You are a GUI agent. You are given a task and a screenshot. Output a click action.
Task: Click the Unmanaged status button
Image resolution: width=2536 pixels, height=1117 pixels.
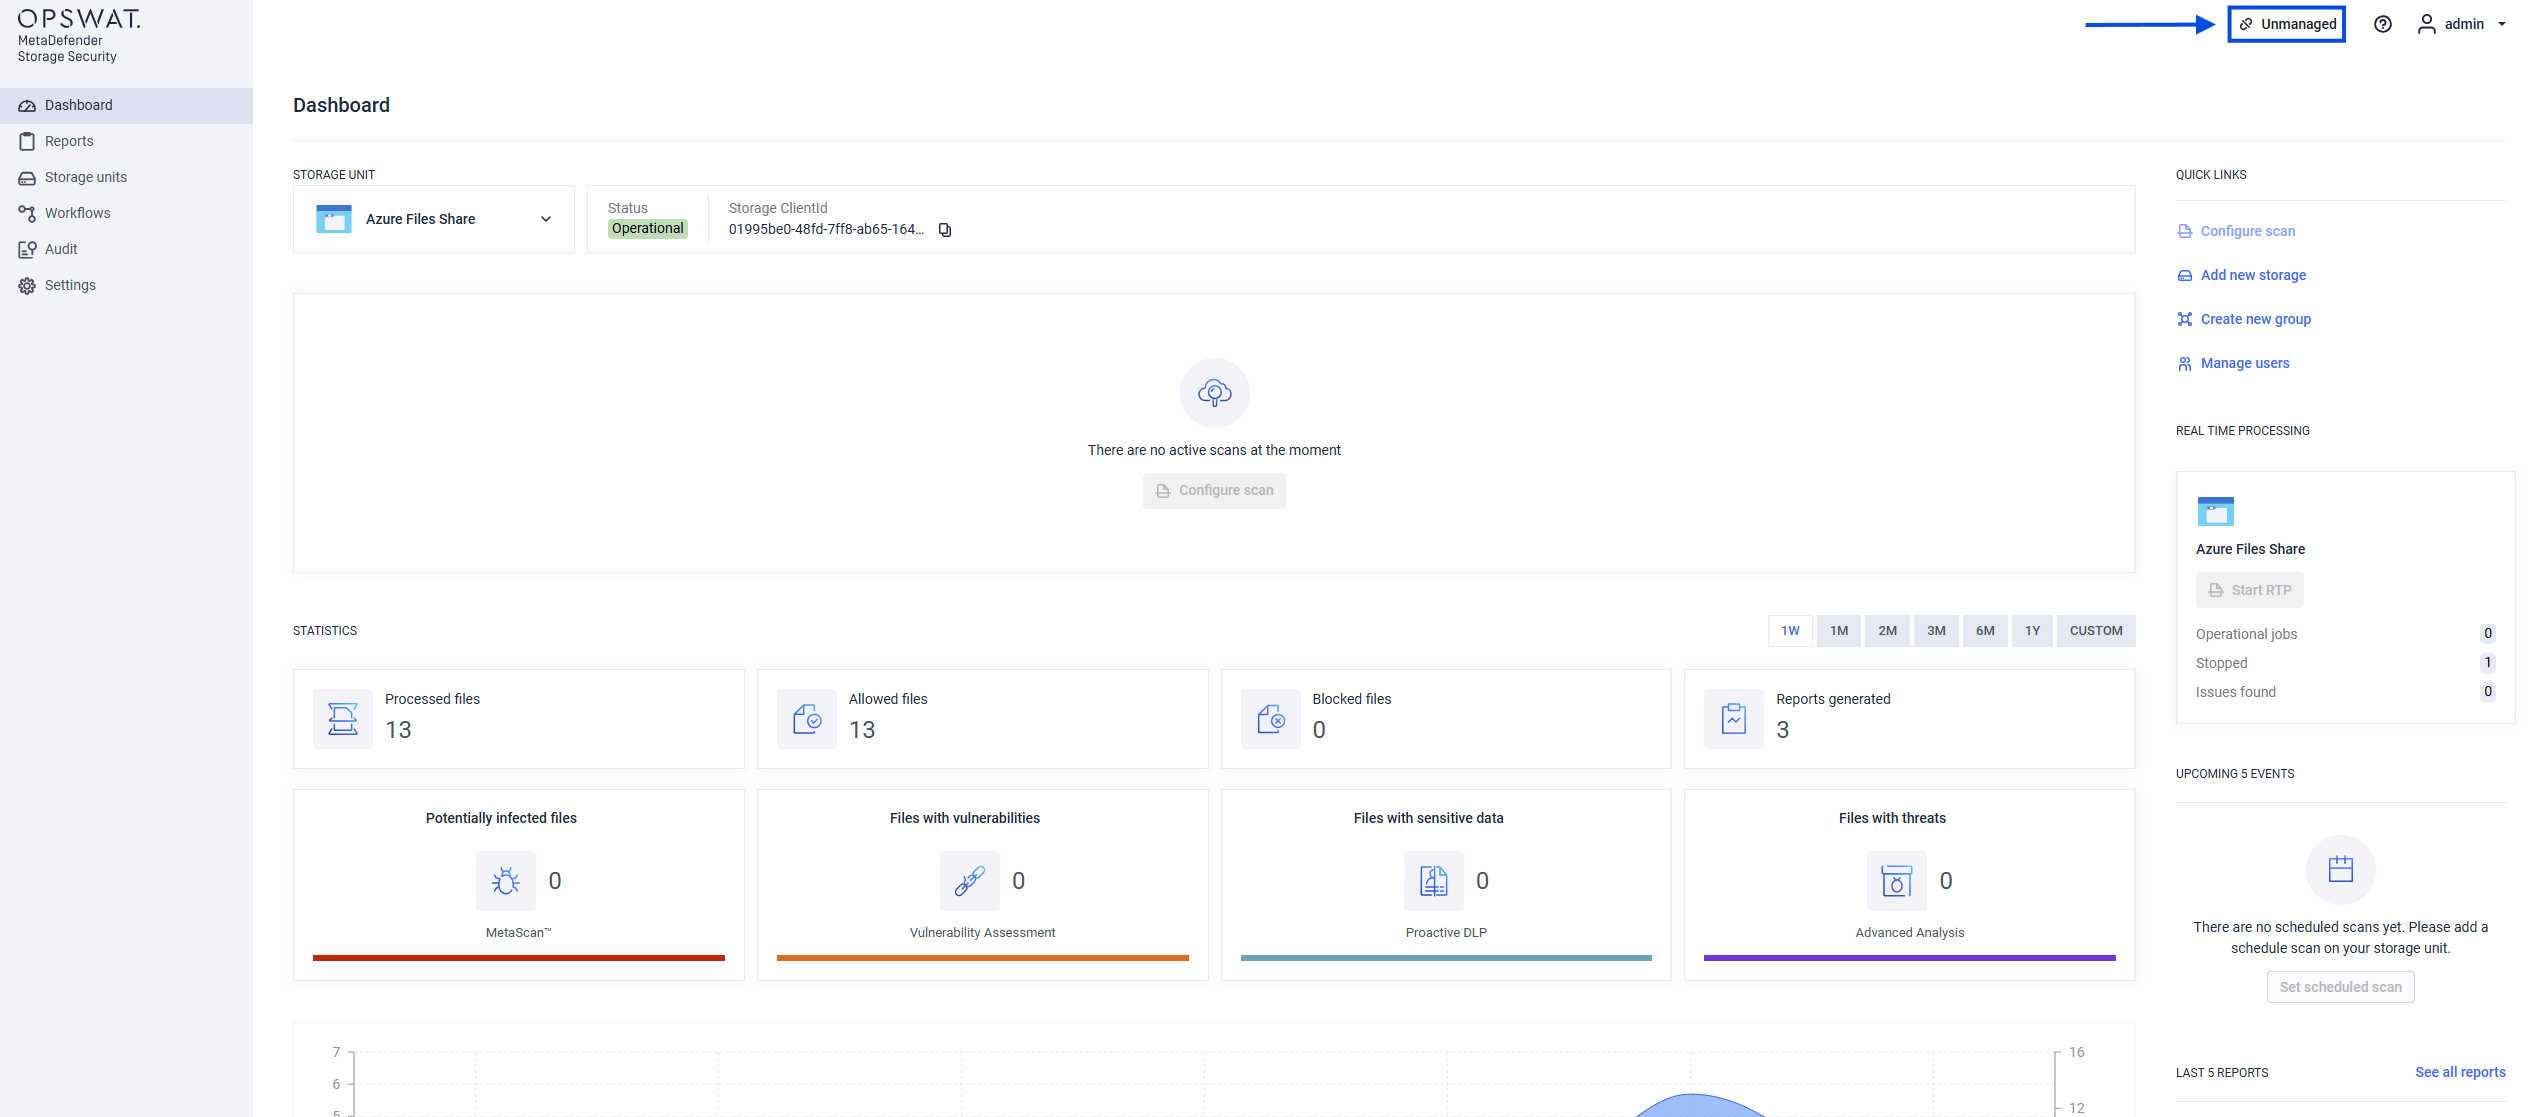point(2286,24)
